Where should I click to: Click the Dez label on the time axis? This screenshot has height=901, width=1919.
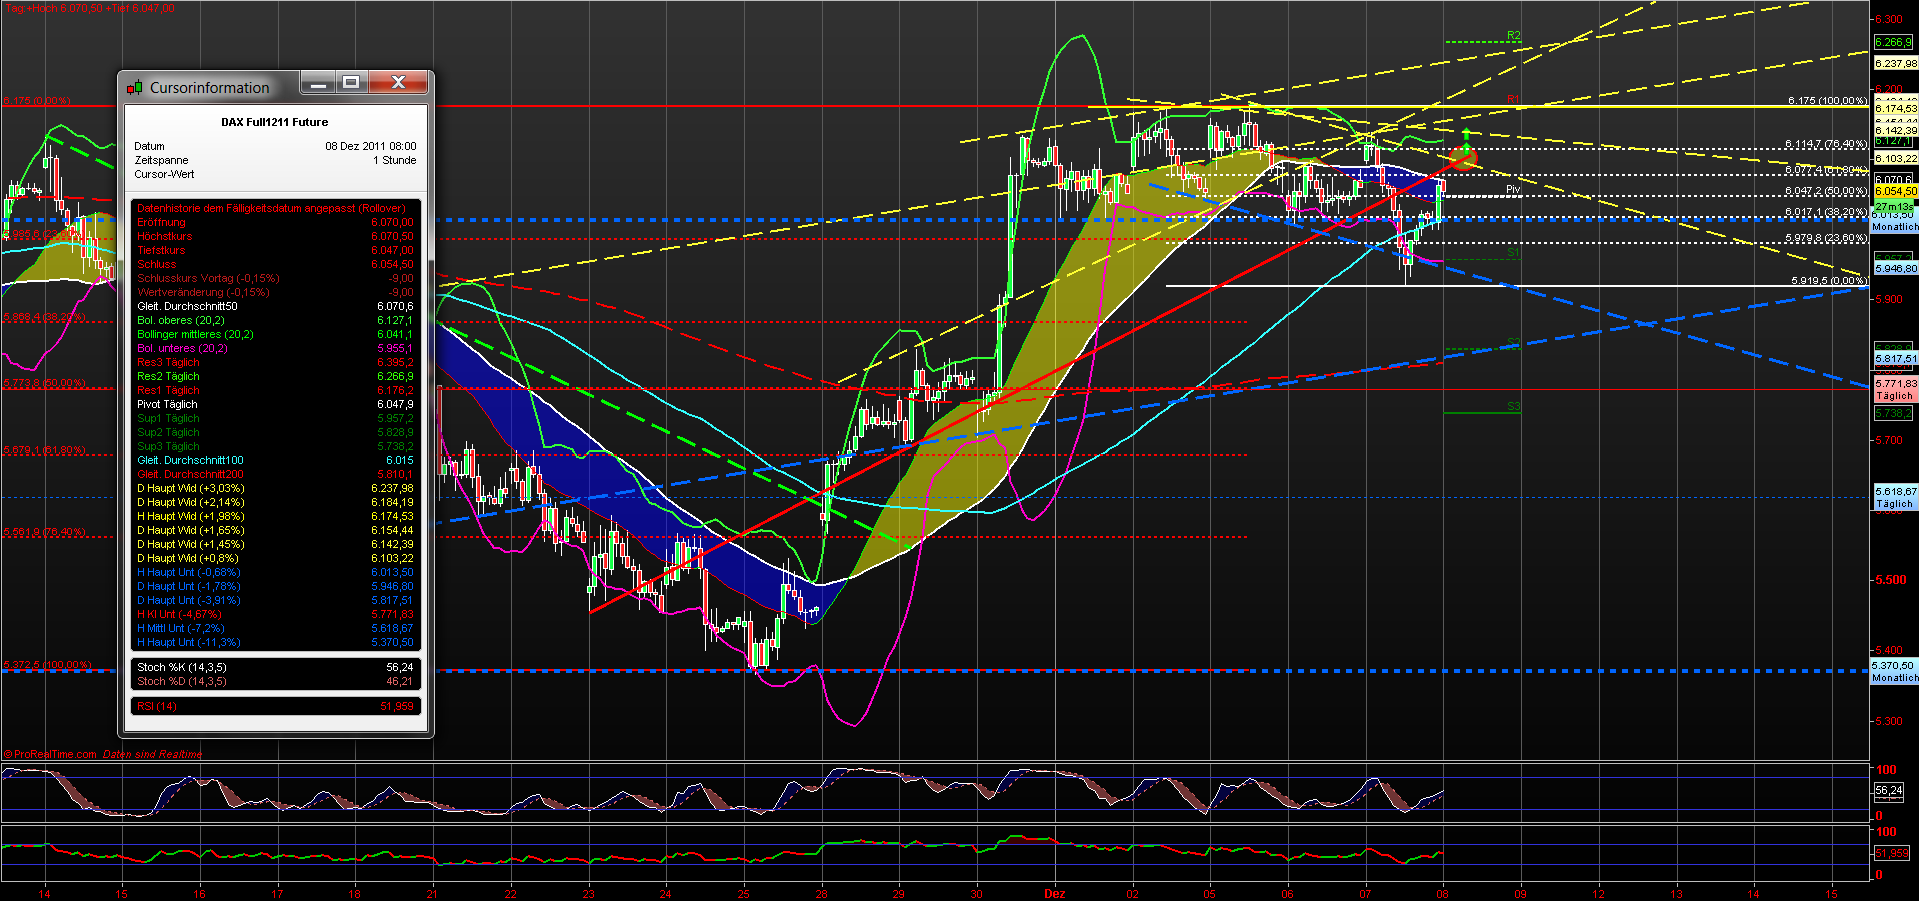[x=1055, y=895]
